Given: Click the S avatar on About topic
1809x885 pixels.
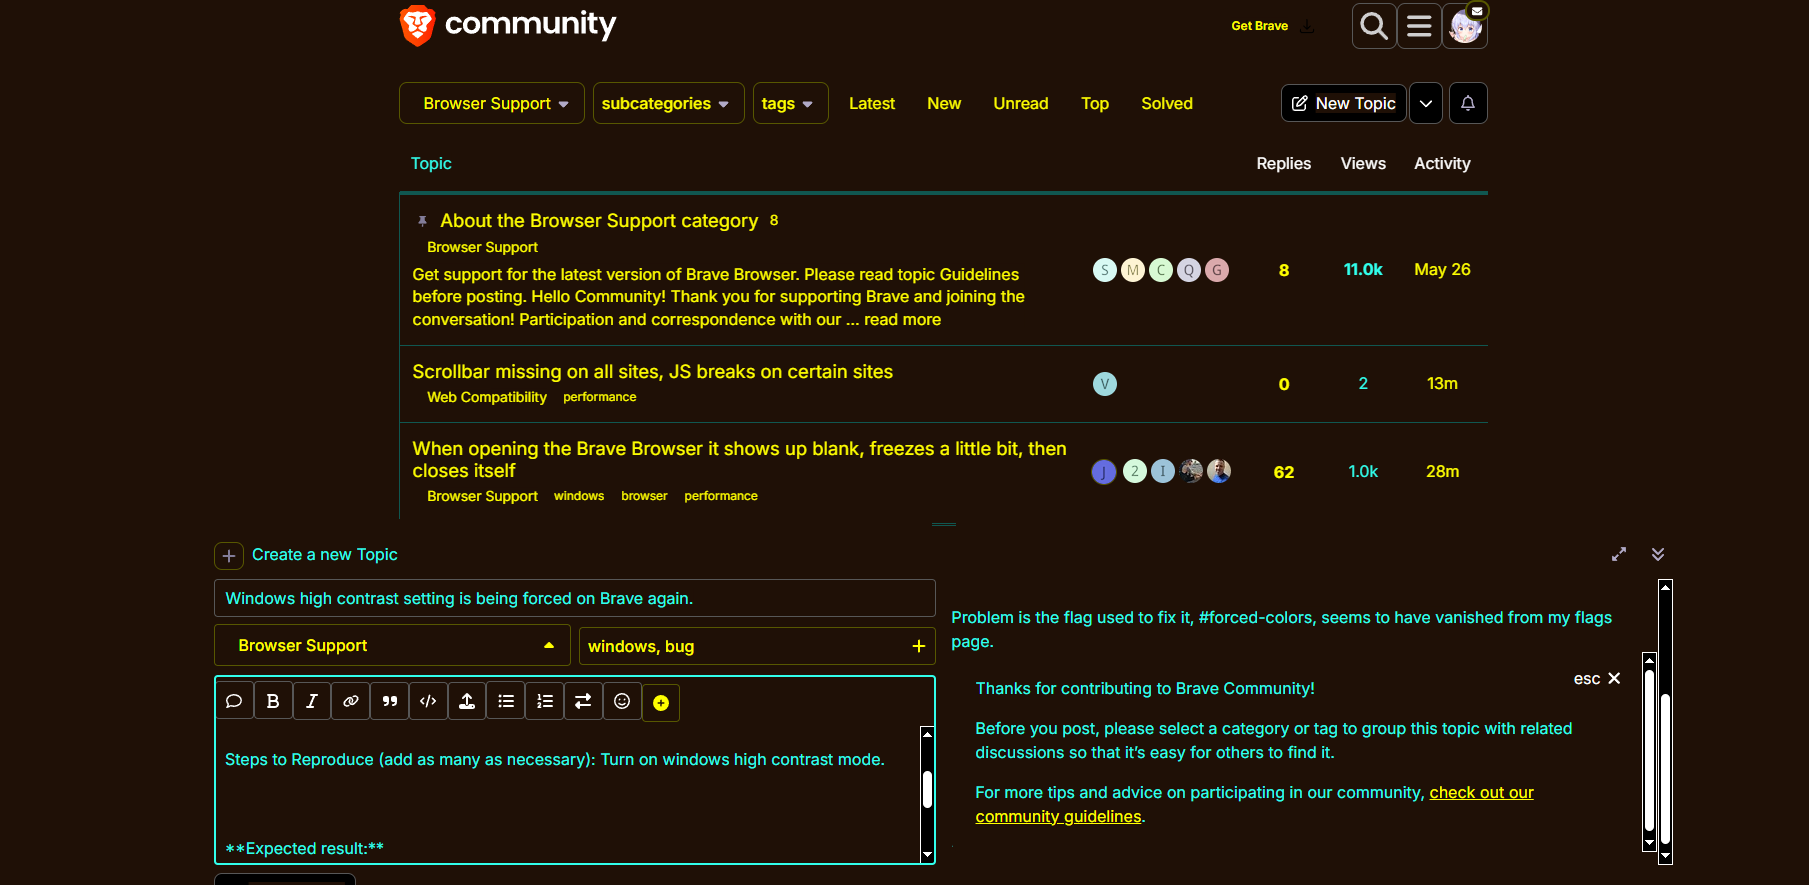Looking at the screenshot, I should [x=1105, y=270].
